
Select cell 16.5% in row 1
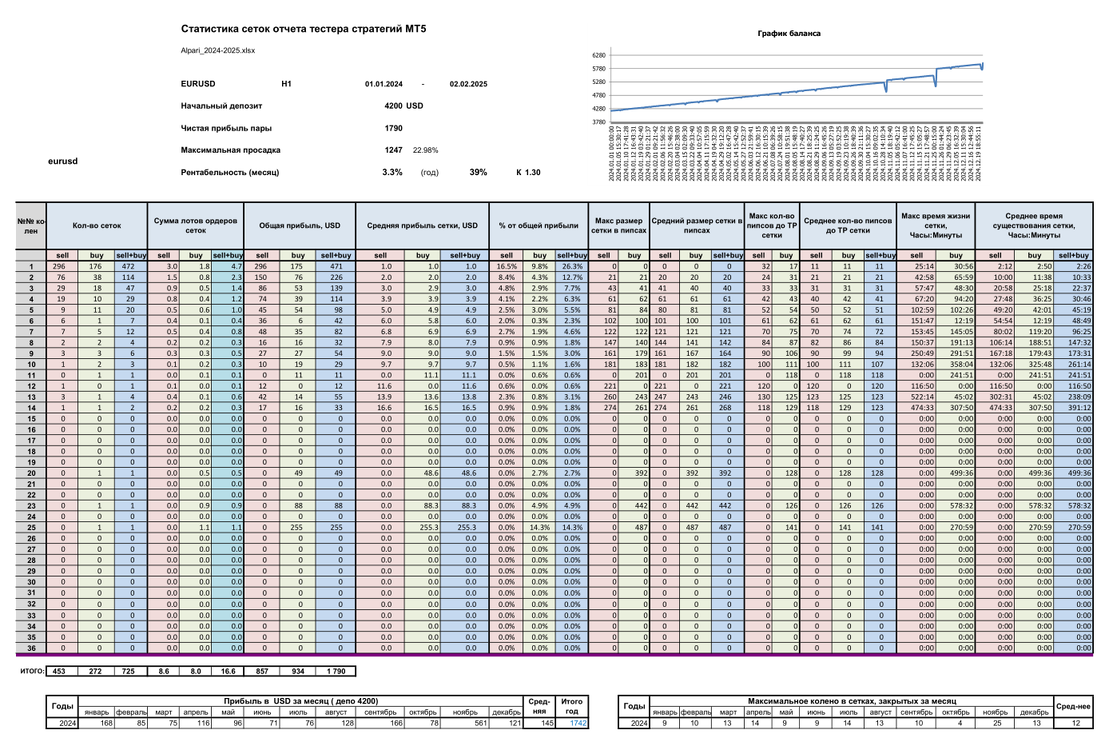[x=506, y=267]
